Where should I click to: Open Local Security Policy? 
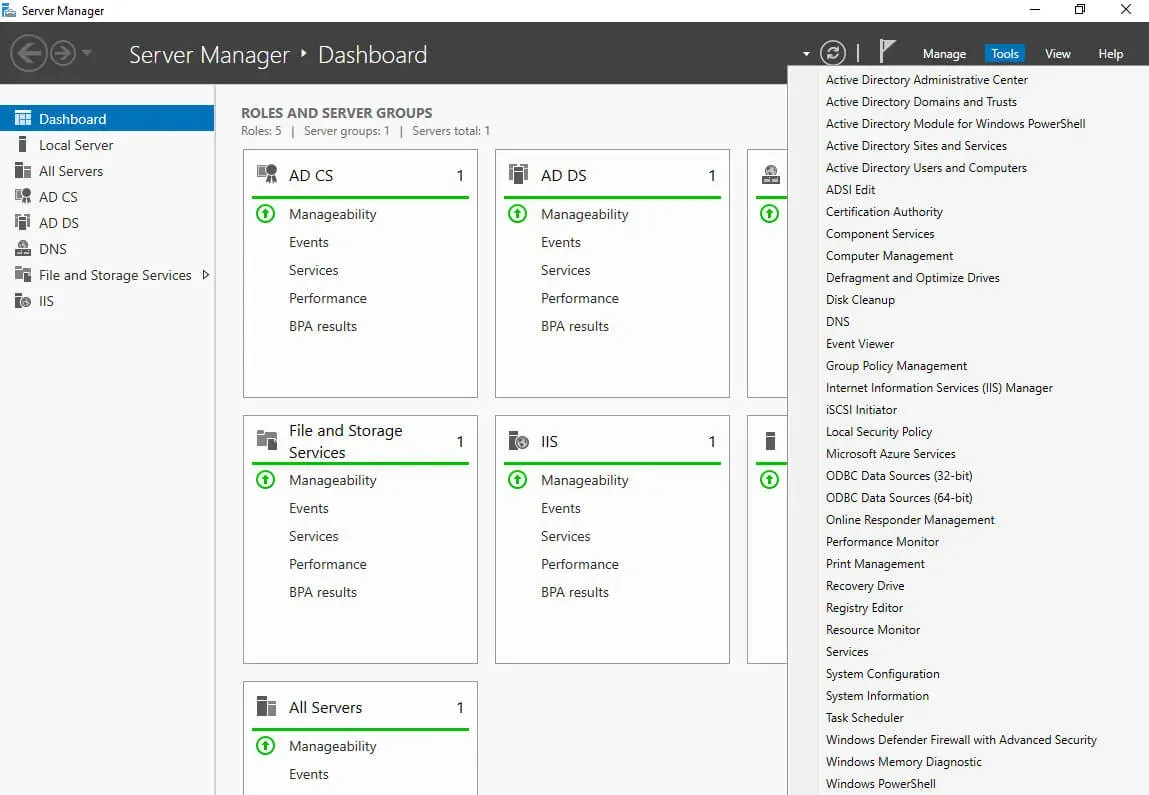click(x=879, y=432)
